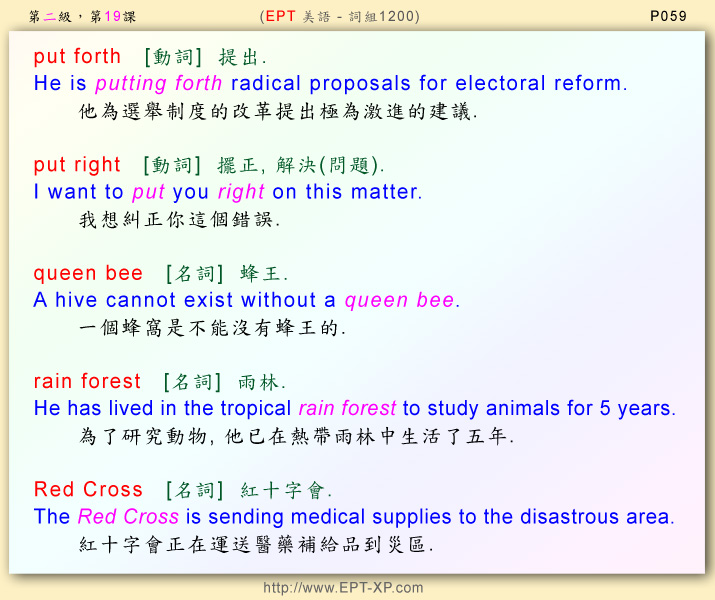
Task: Click the page number P059
Action: (668, 16)
